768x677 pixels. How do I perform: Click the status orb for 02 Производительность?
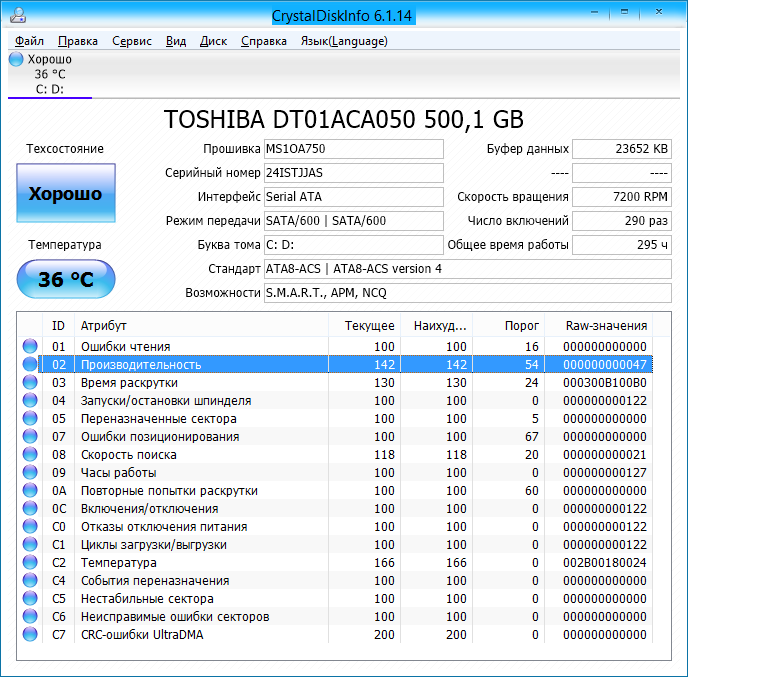pos(30,364)
